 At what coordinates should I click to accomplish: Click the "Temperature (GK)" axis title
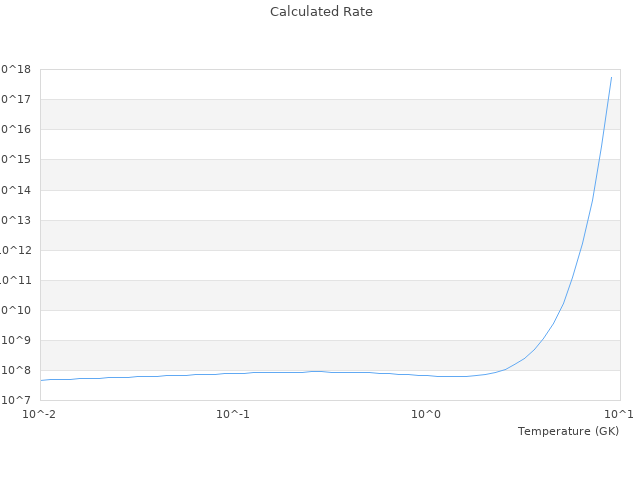click(568, 431)
